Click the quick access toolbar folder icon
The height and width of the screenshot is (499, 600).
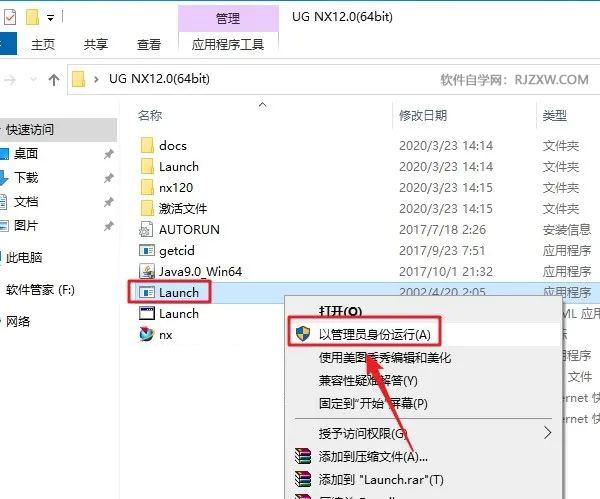pyautogui.click(x=32, y=17)
